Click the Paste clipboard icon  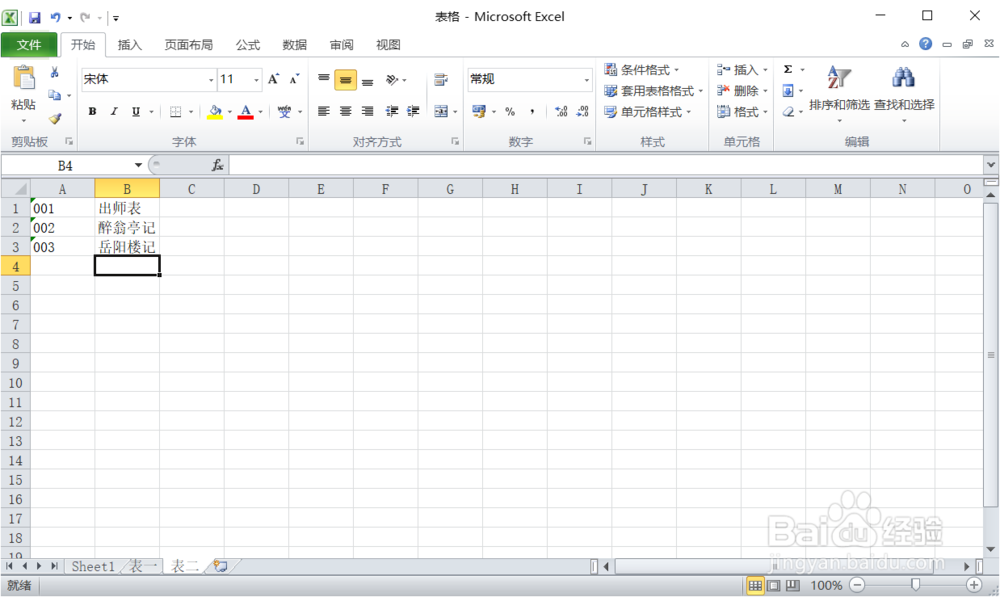click(24, 78)
